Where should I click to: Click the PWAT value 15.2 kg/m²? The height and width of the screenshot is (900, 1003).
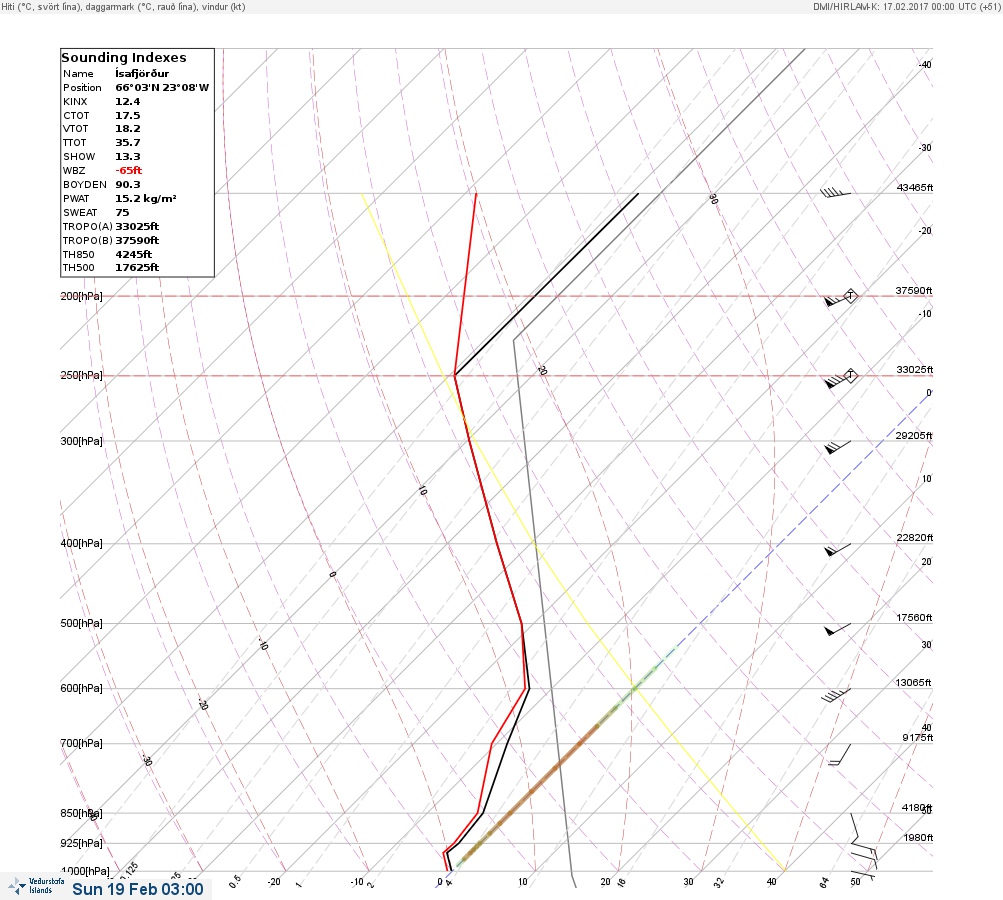pyautogui.click(x=146, y=198)
